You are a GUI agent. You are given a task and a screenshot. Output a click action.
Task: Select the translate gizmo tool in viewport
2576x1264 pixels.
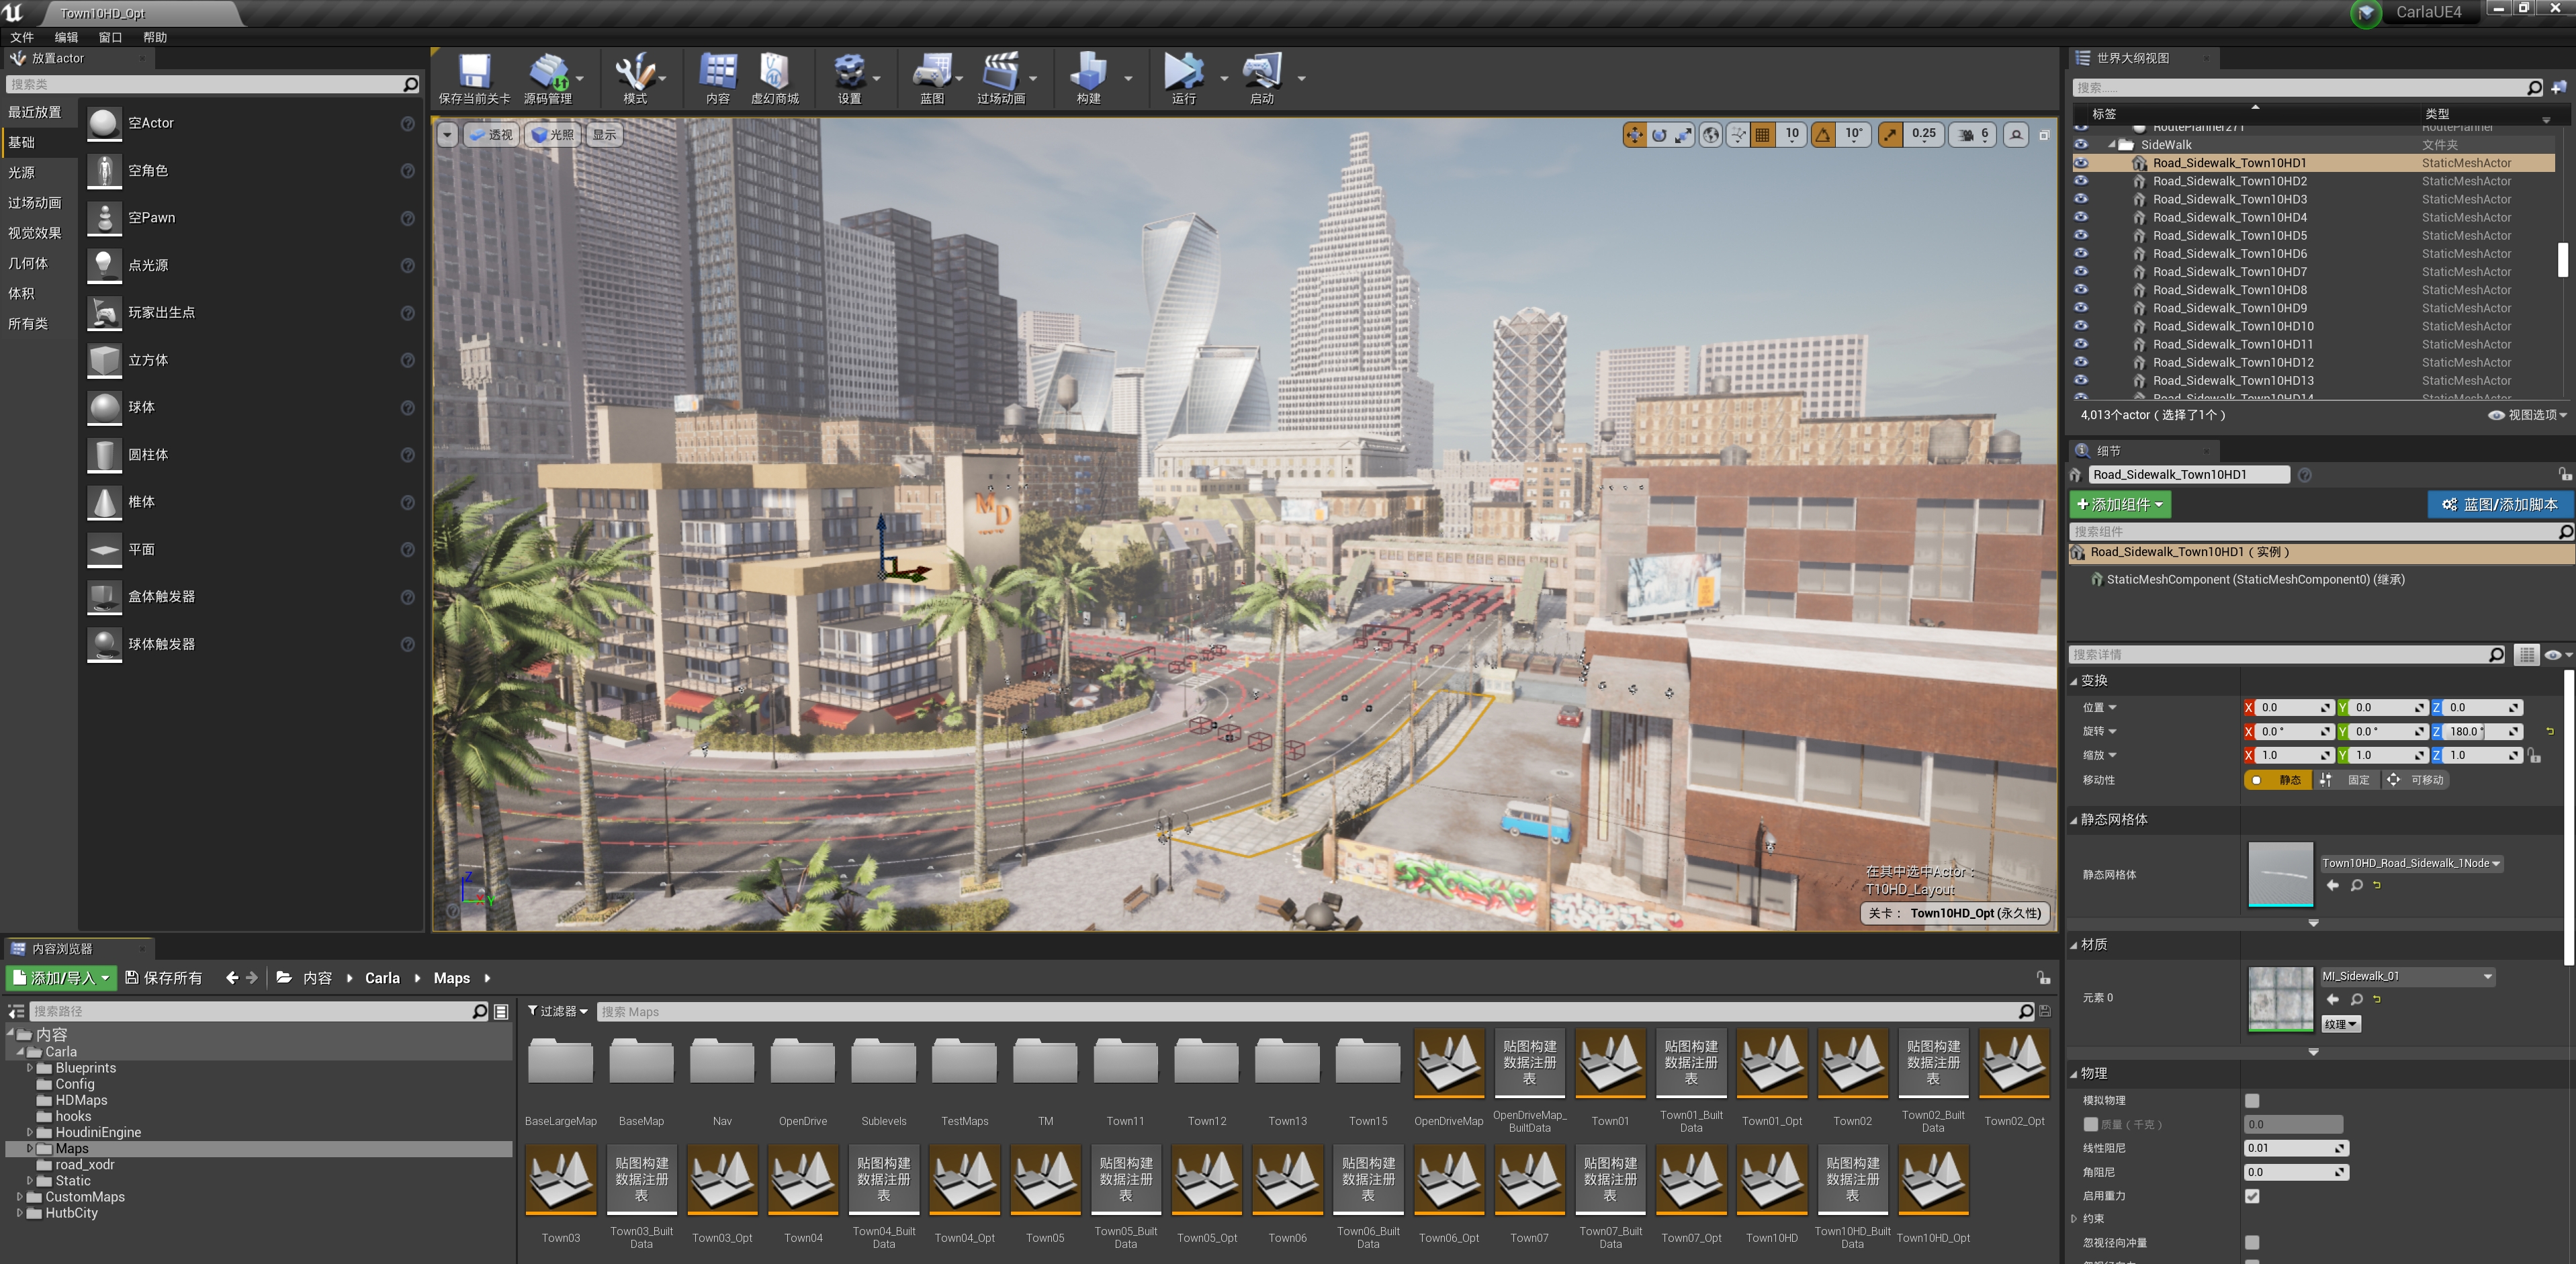pos(1634,135)
